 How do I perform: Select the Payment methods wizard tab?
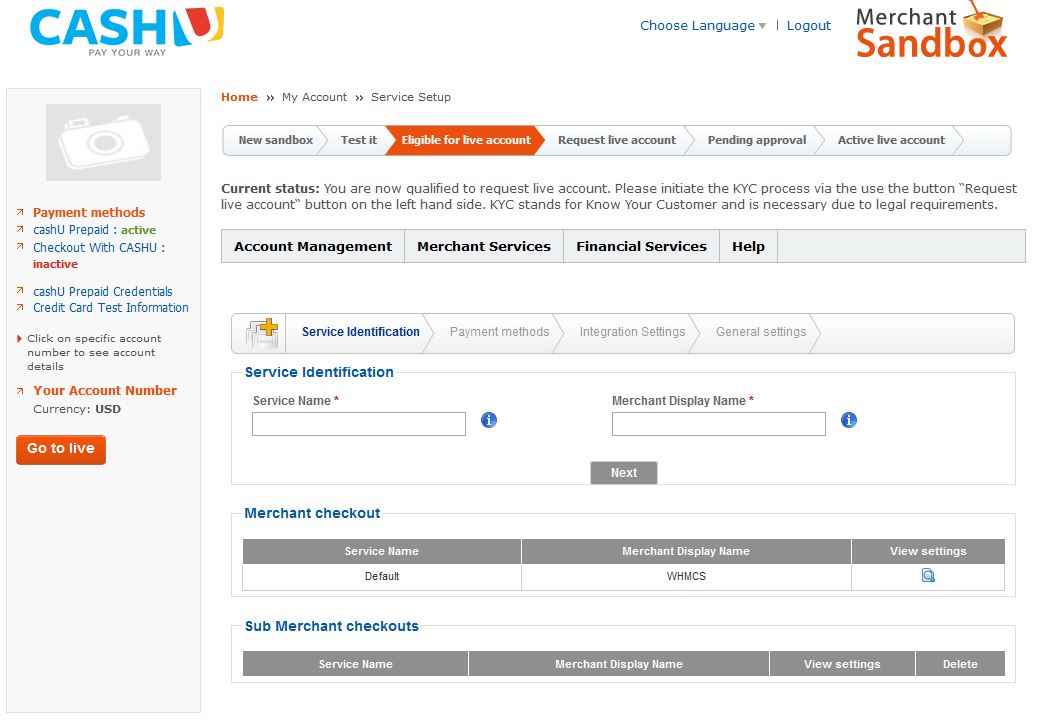tap(499, 332)
